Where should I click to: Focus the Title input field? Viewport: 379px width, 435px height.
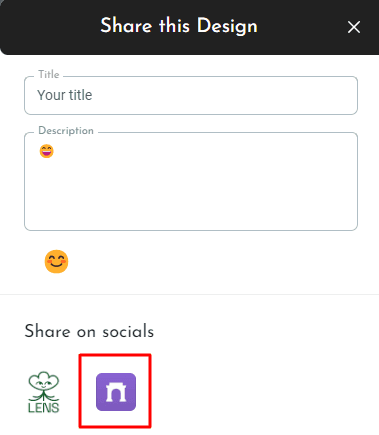(191, 95)
